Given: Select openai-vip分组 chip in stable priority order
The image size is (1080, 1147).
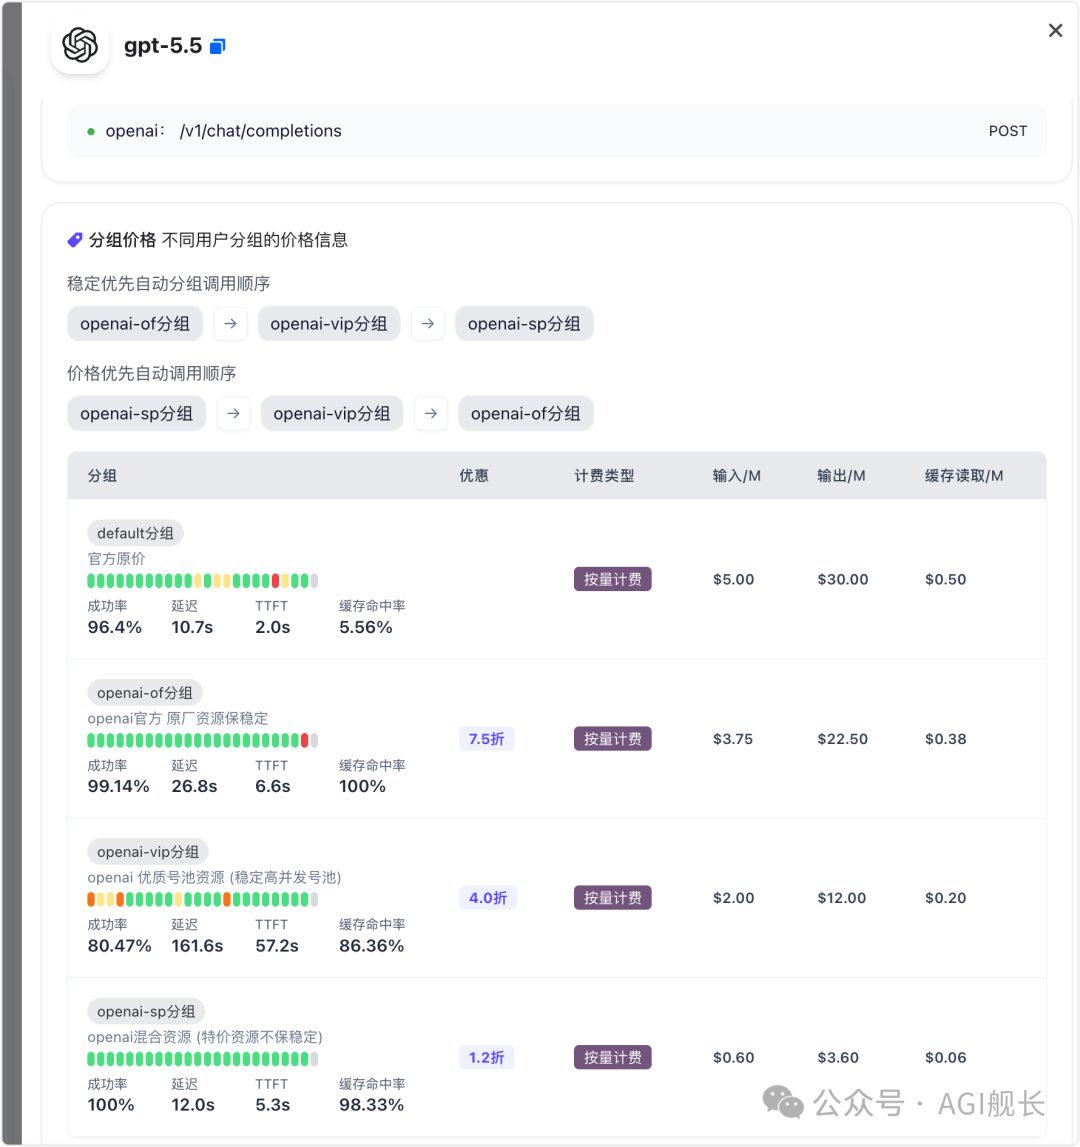Looking at the screenshot, I should [329, 324].
